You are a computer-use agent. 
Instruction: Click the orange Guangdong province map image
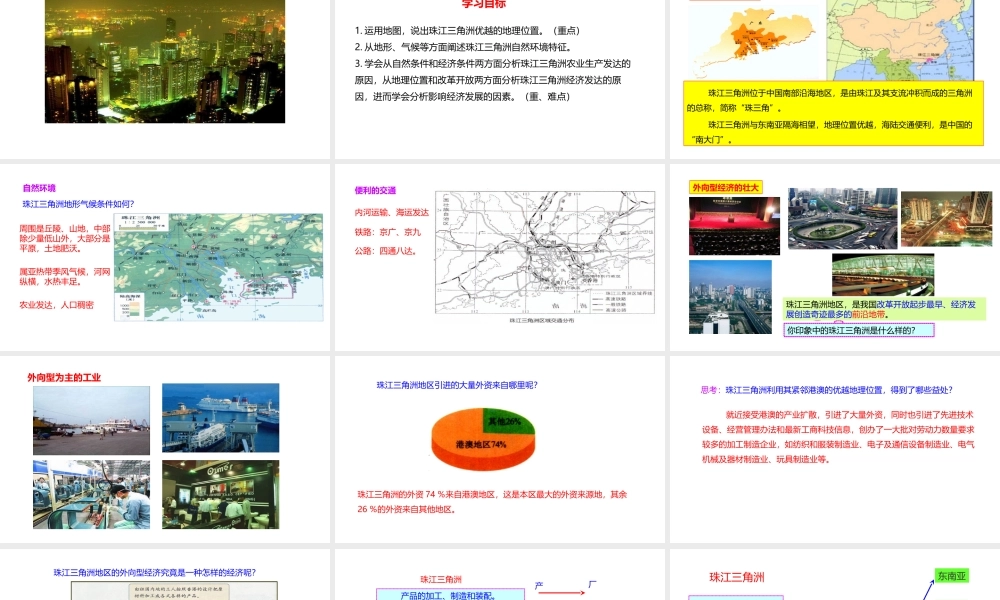[754, 40]
